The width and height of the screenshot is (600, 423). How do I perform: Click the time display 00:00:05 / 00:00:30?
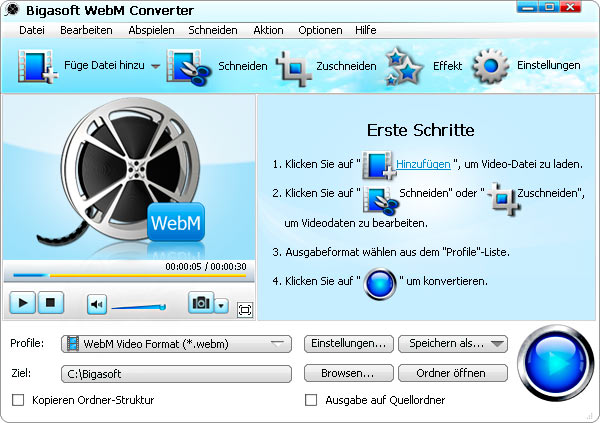coord(206,267)
